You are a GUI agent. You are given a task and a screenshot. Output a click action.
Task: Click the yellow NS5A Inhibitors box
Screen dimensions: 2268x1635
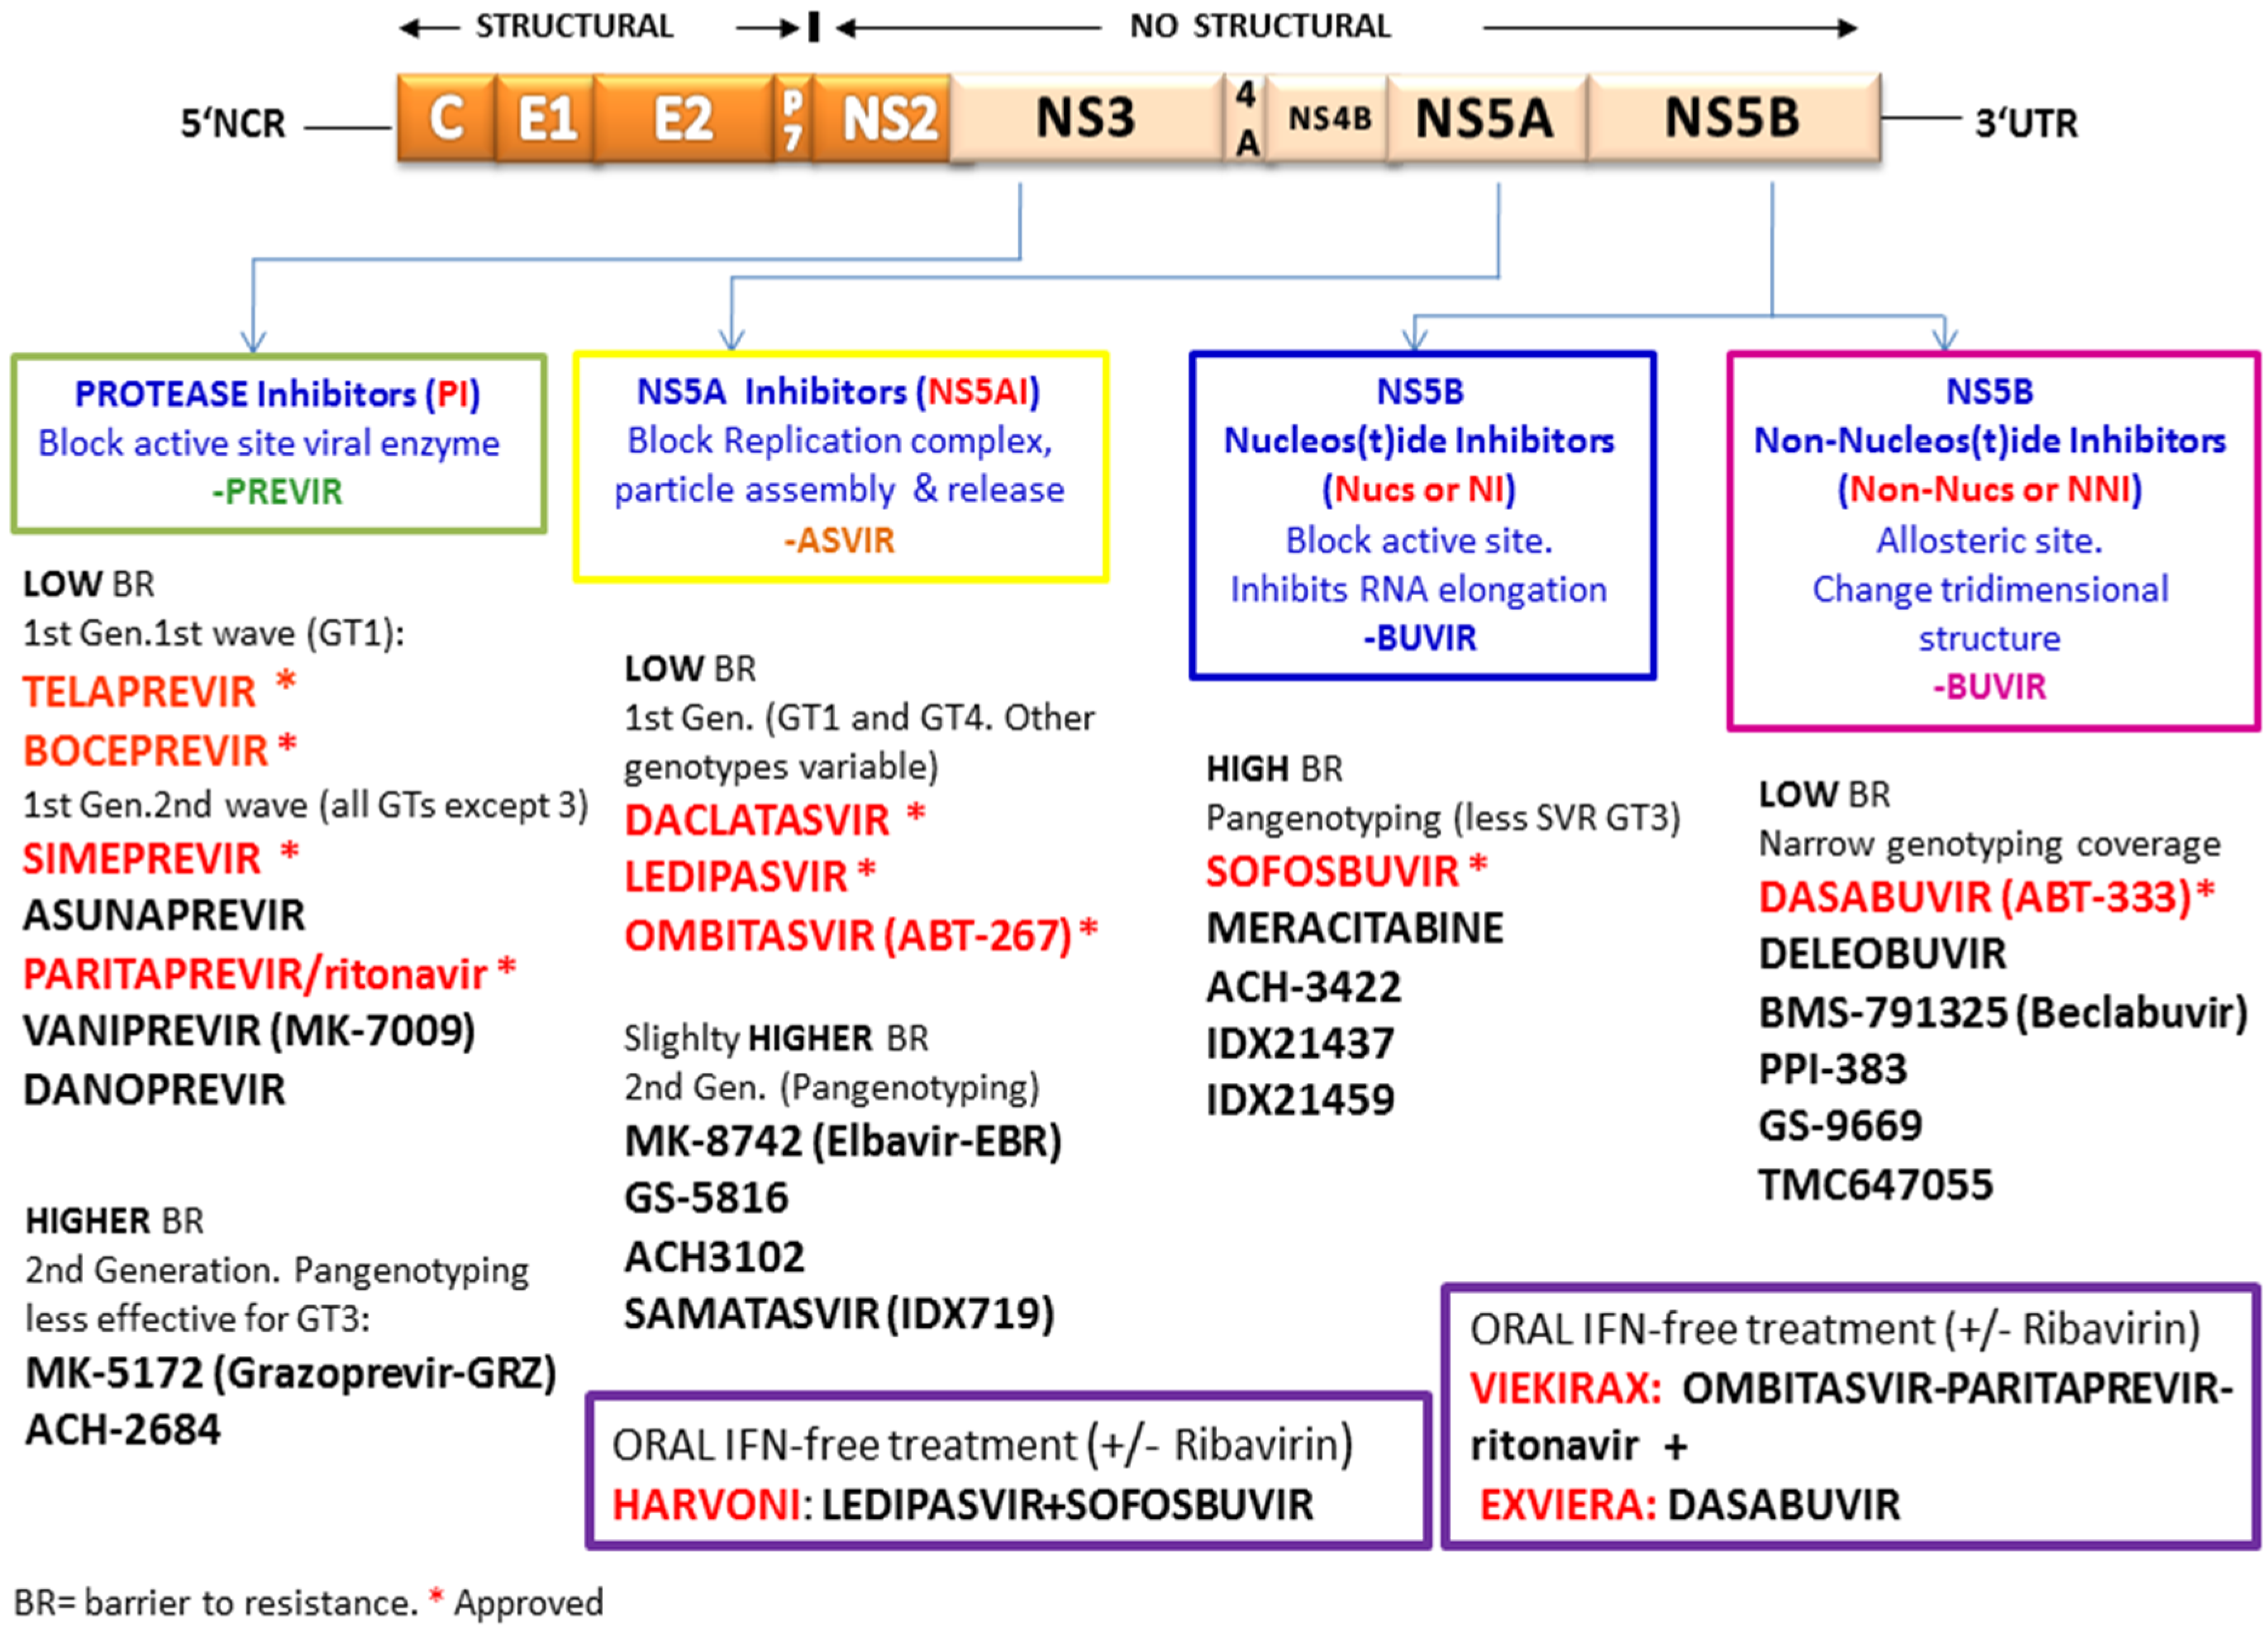840,465
